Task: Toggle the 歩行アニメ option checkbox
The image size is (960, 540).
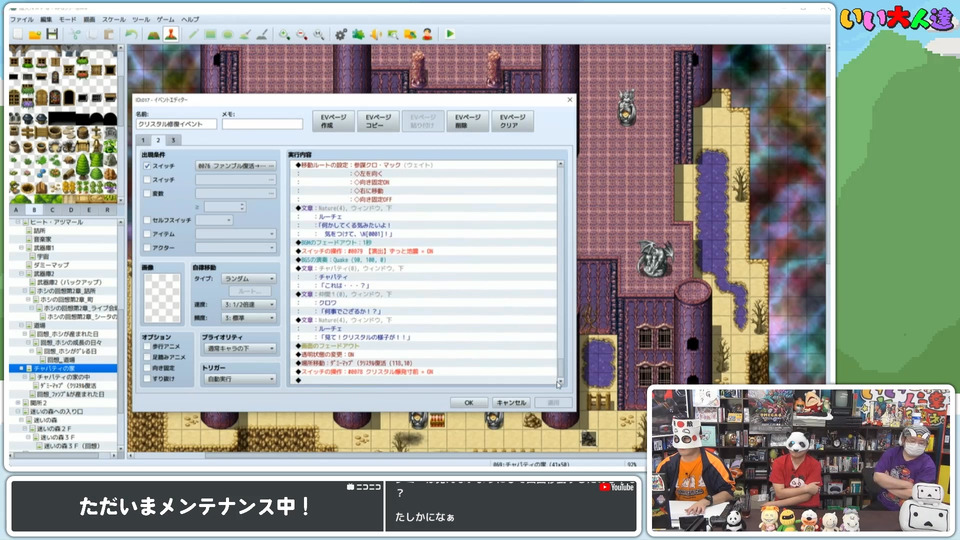Action: click(x=147, y=347)
